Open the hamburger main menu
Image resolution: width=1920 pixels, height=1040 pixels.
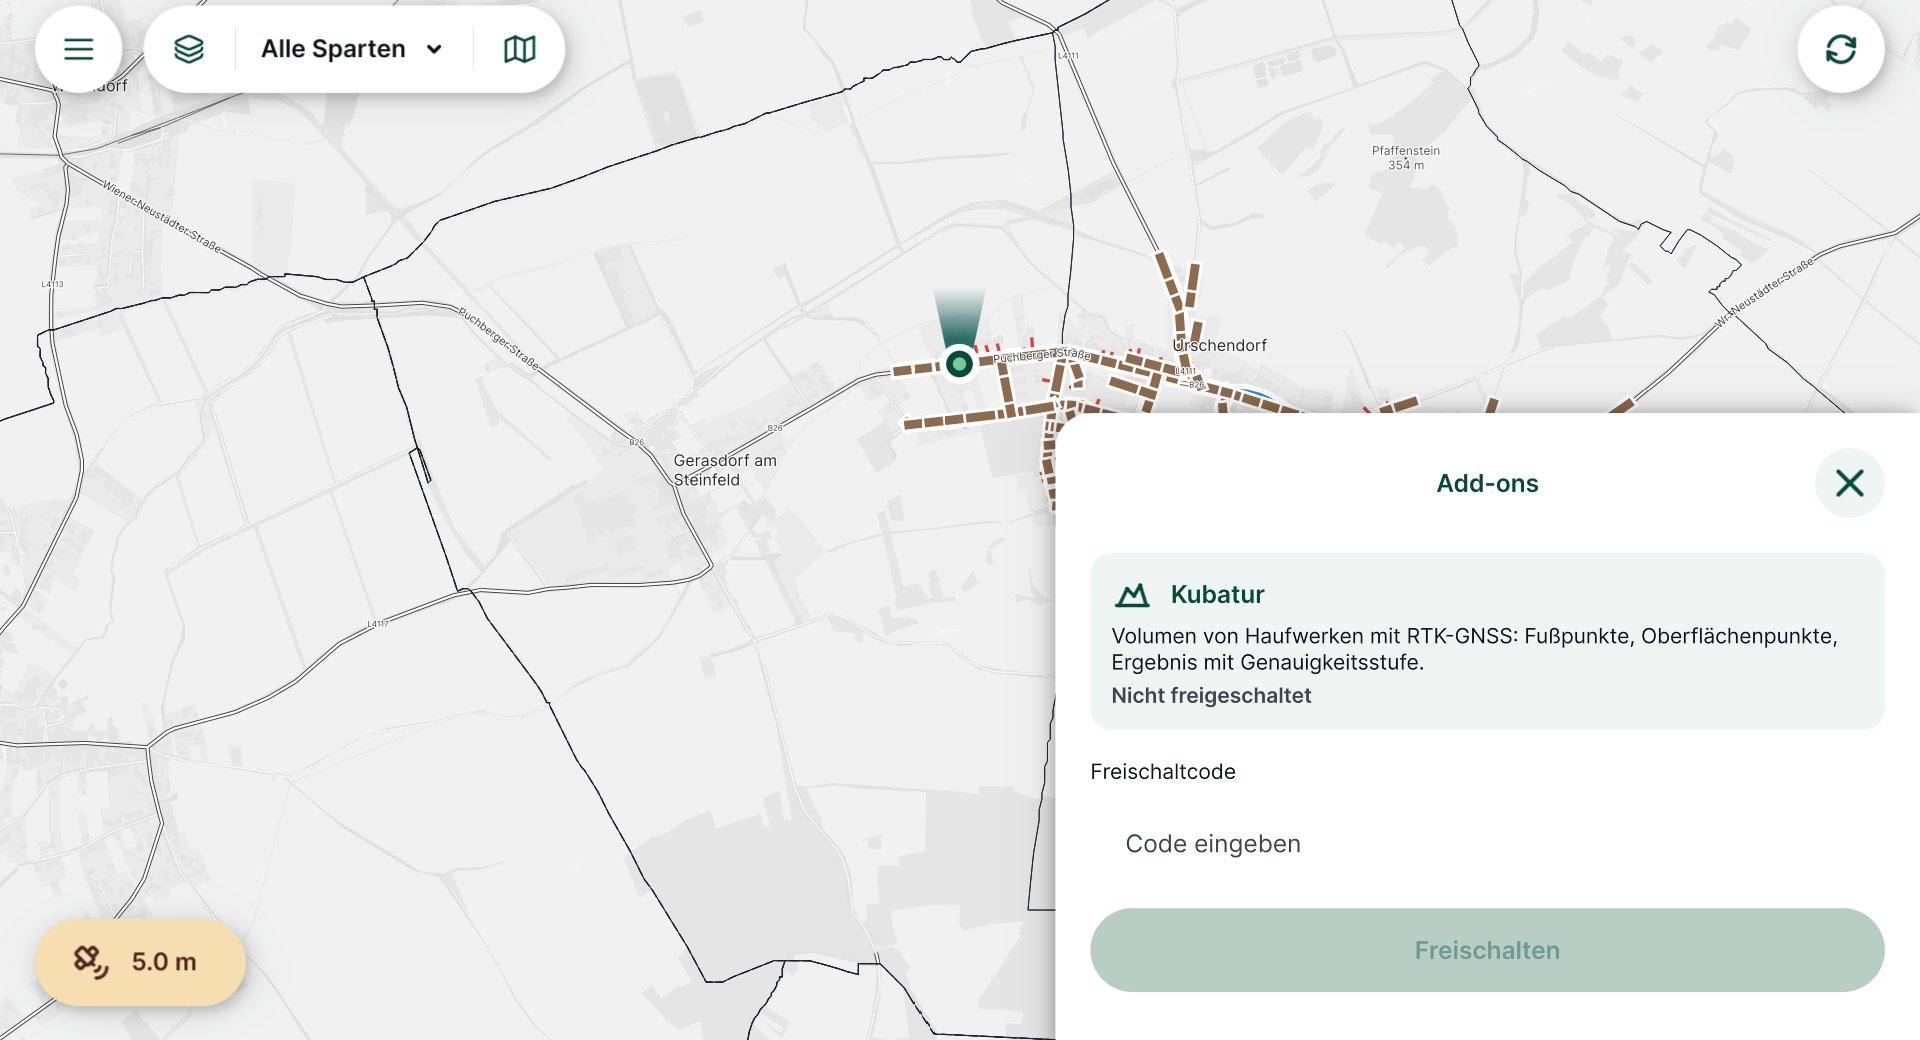(x=79, y=49)
